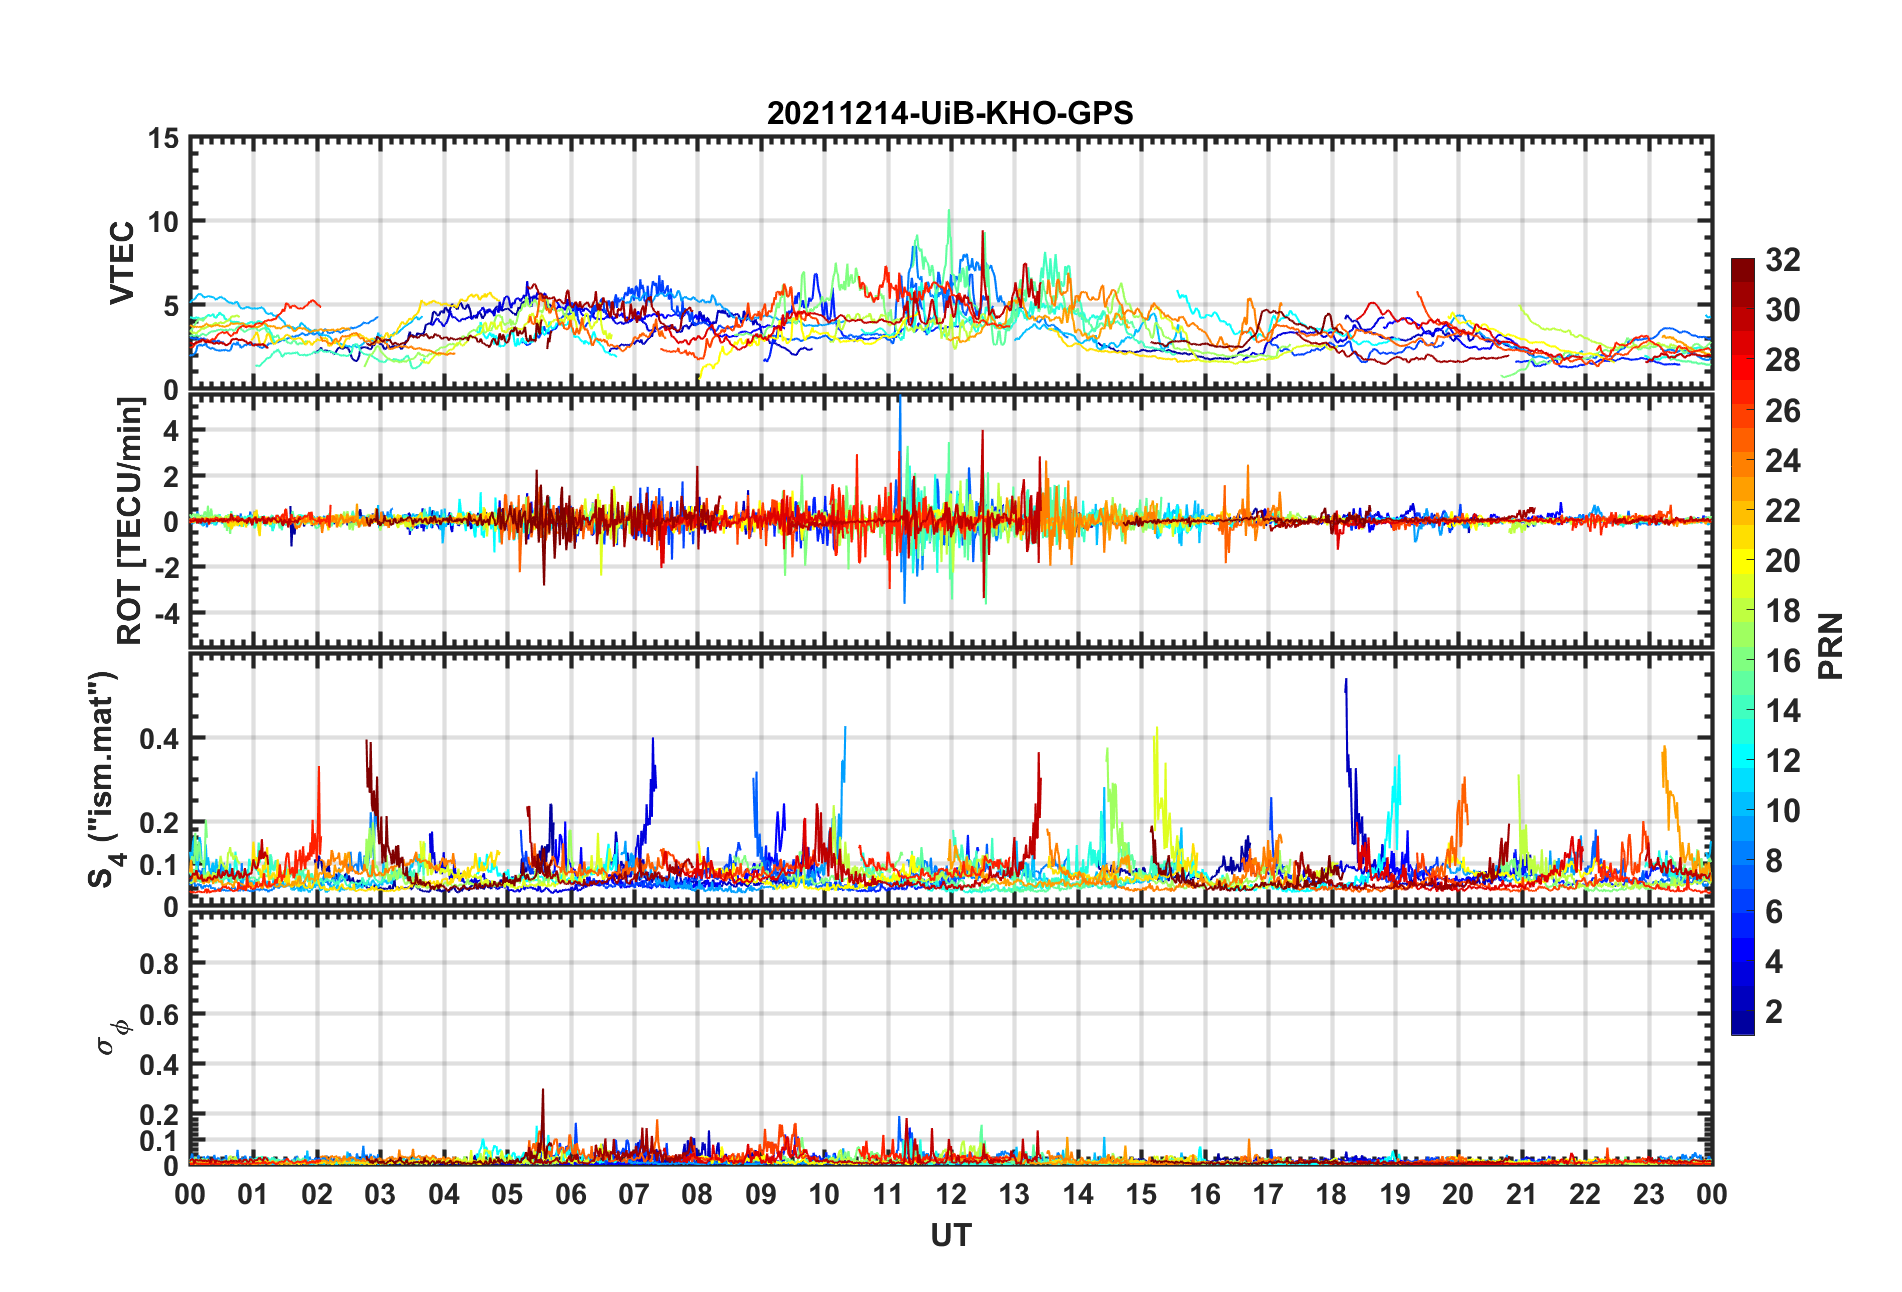Click the "05" hour tick on the UT axis

(x=507, y=1194)
